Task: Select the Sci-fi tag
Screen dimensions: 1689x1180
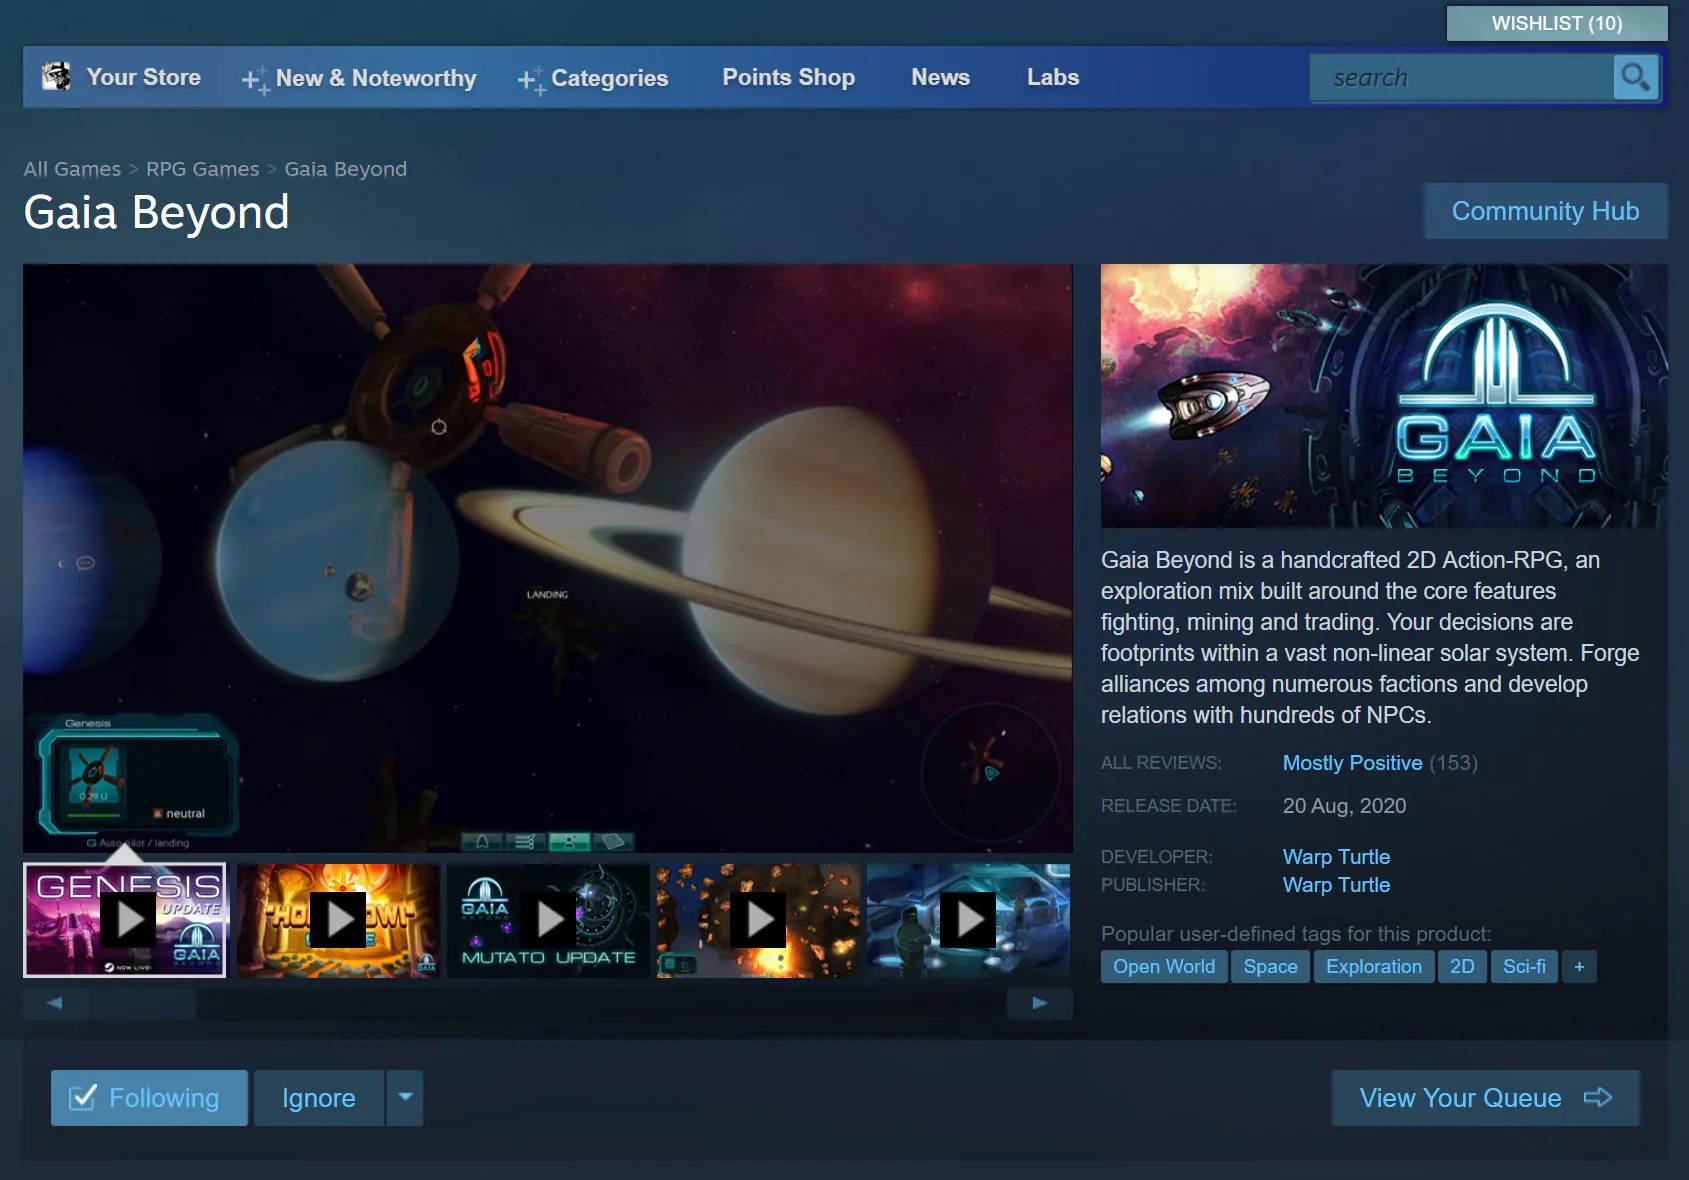Action: [x=1524, y=967]
